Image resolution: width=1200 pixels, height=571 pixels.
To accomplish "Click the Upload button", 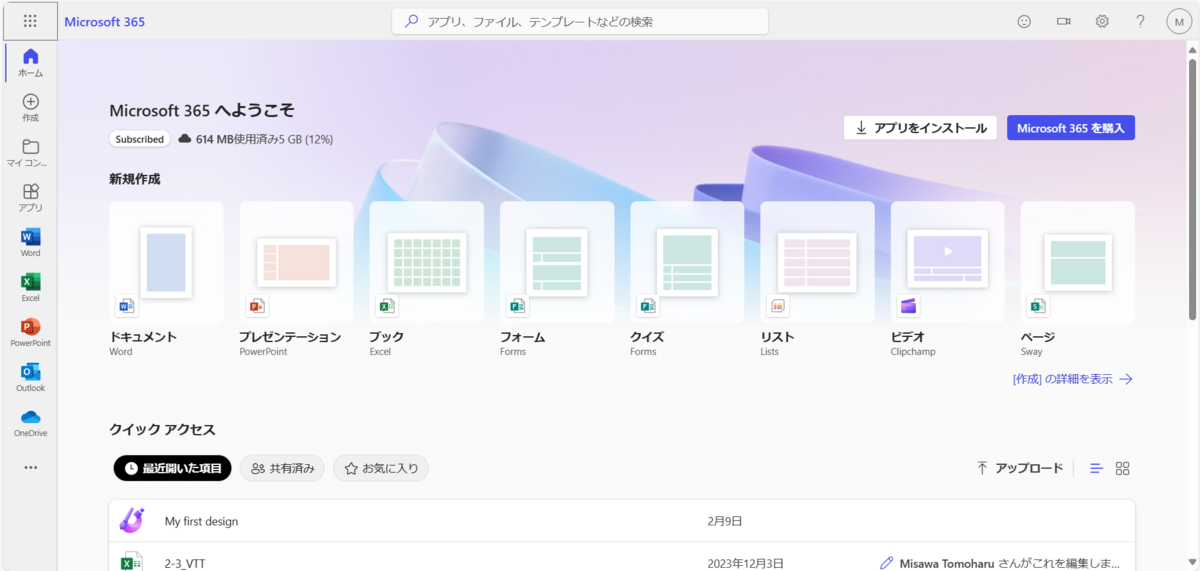I will click(1020, 468).
